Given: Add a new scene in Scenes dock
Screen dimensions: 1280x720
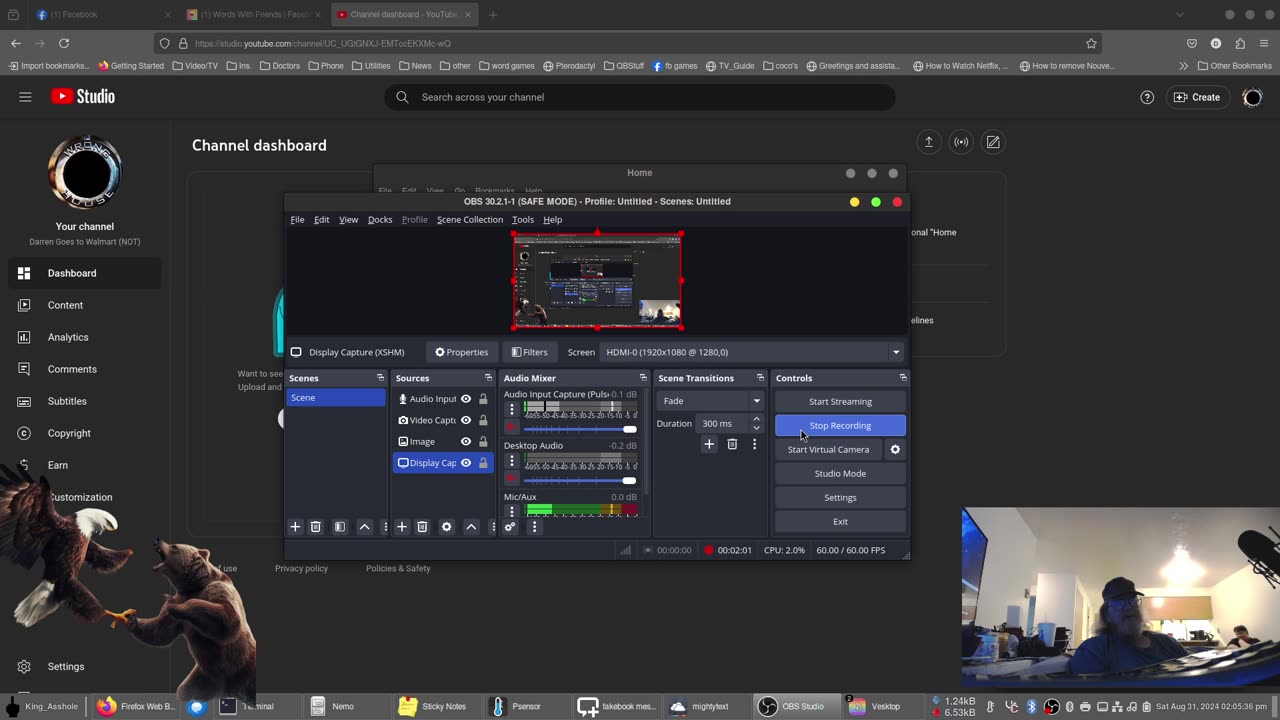Looking at the screenshot, I should pyautogui.click(x=295, y=527).
